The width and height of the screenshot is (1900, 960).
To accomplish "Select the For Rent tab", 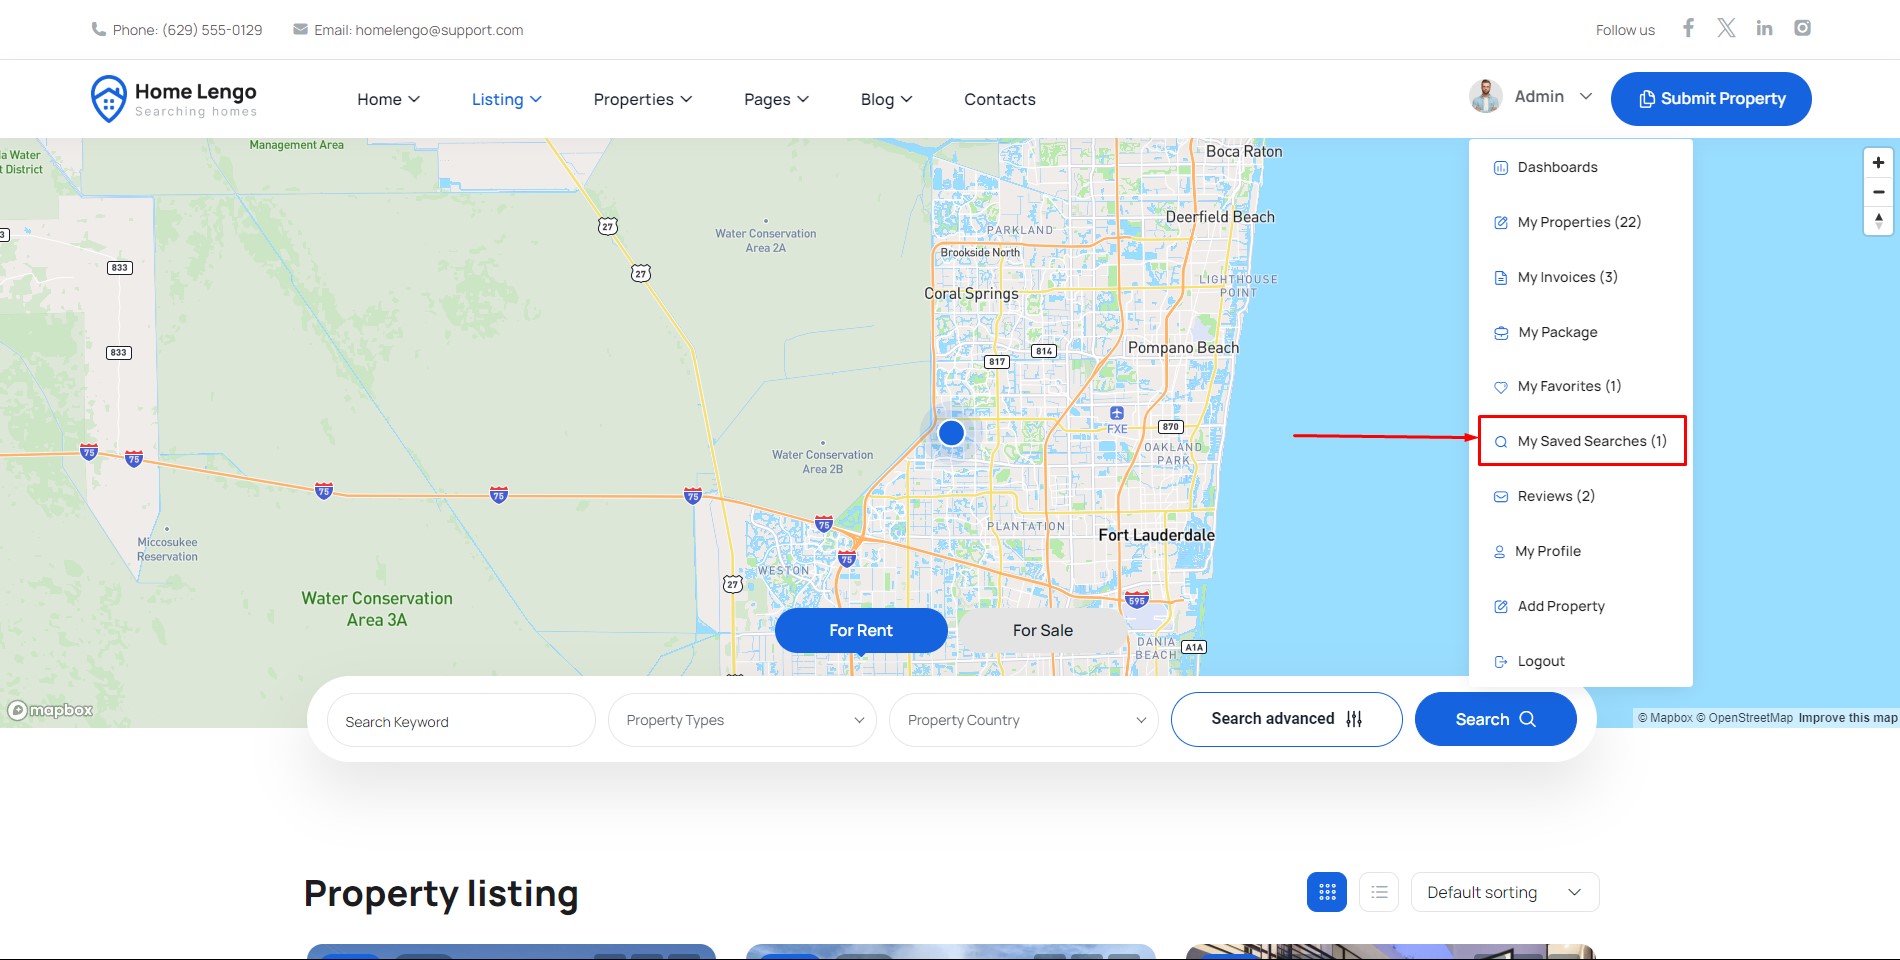I will (861, 630).
